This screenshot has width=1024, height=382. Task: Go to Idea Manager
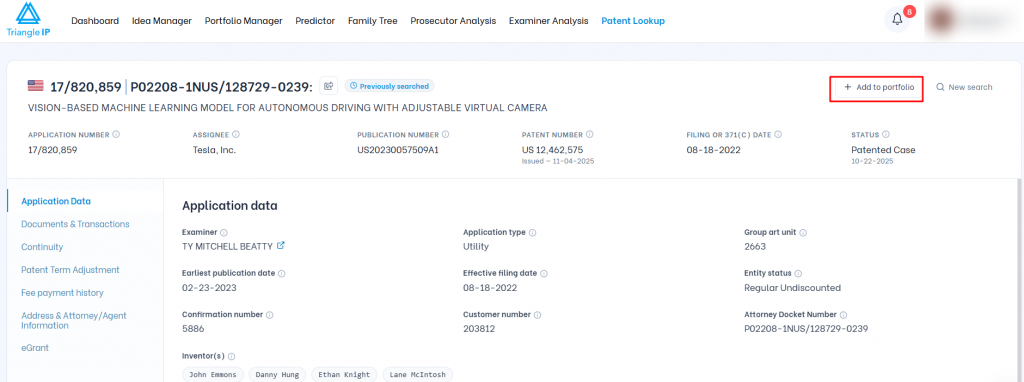[x=162, y=21]
